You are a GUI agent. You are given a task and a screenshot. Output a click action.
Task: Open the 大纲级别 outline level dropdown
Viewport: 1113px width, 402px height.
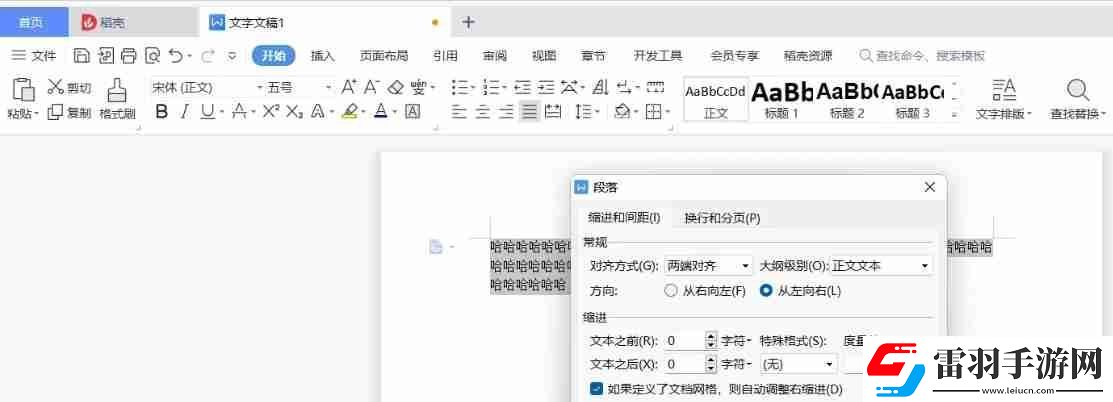coord(881,266)
